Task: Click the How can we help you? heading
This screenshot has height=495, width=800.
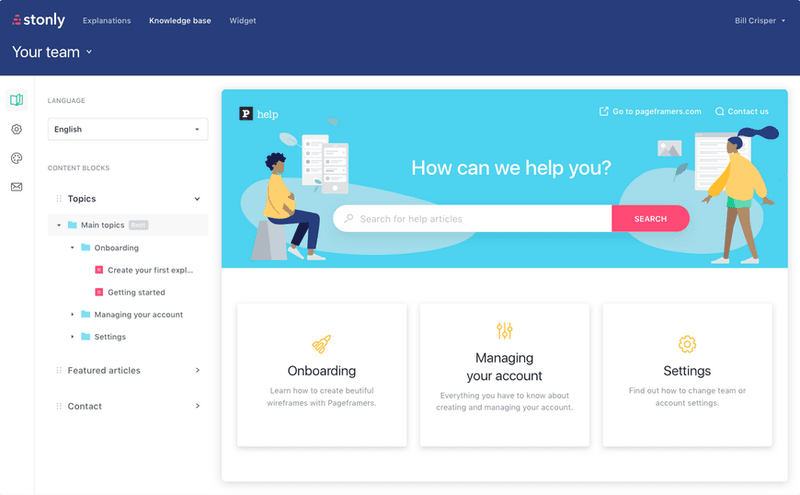Action: (511, 168)
